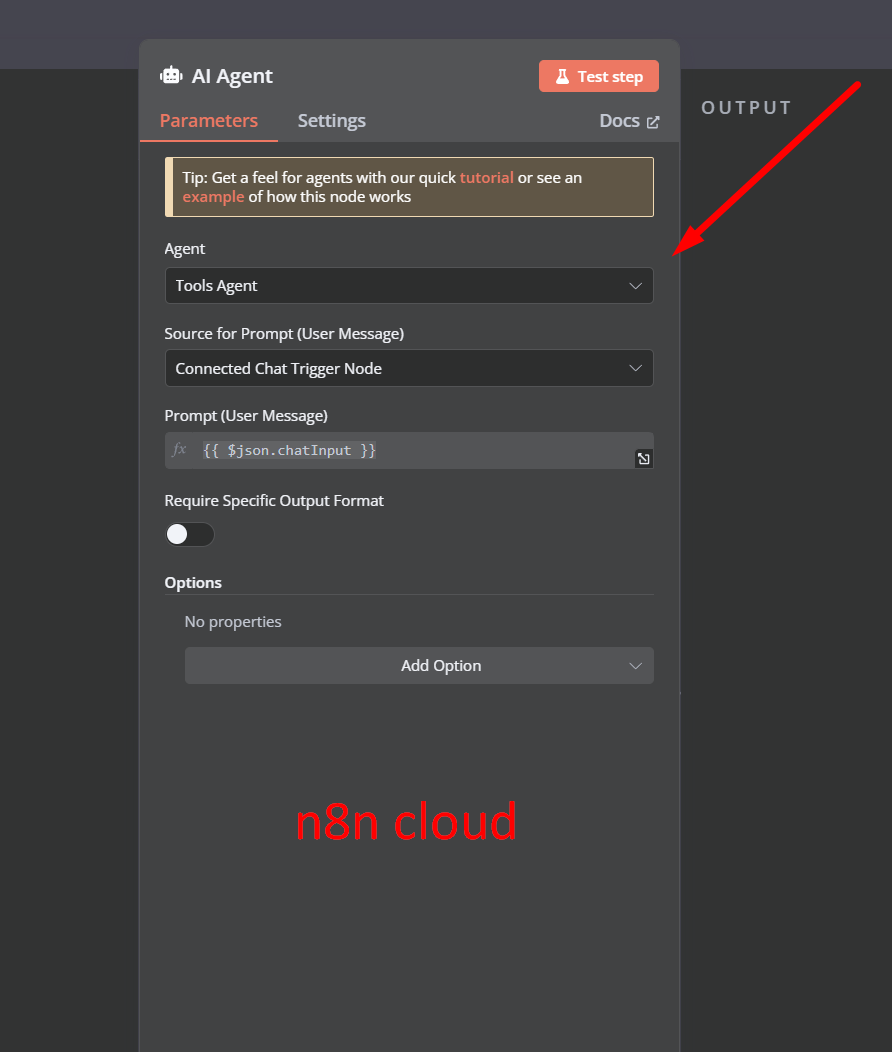The width and height of the screenshot is (892, 1052).
Task: Open the example link in the tip
Action: (213, 197)
